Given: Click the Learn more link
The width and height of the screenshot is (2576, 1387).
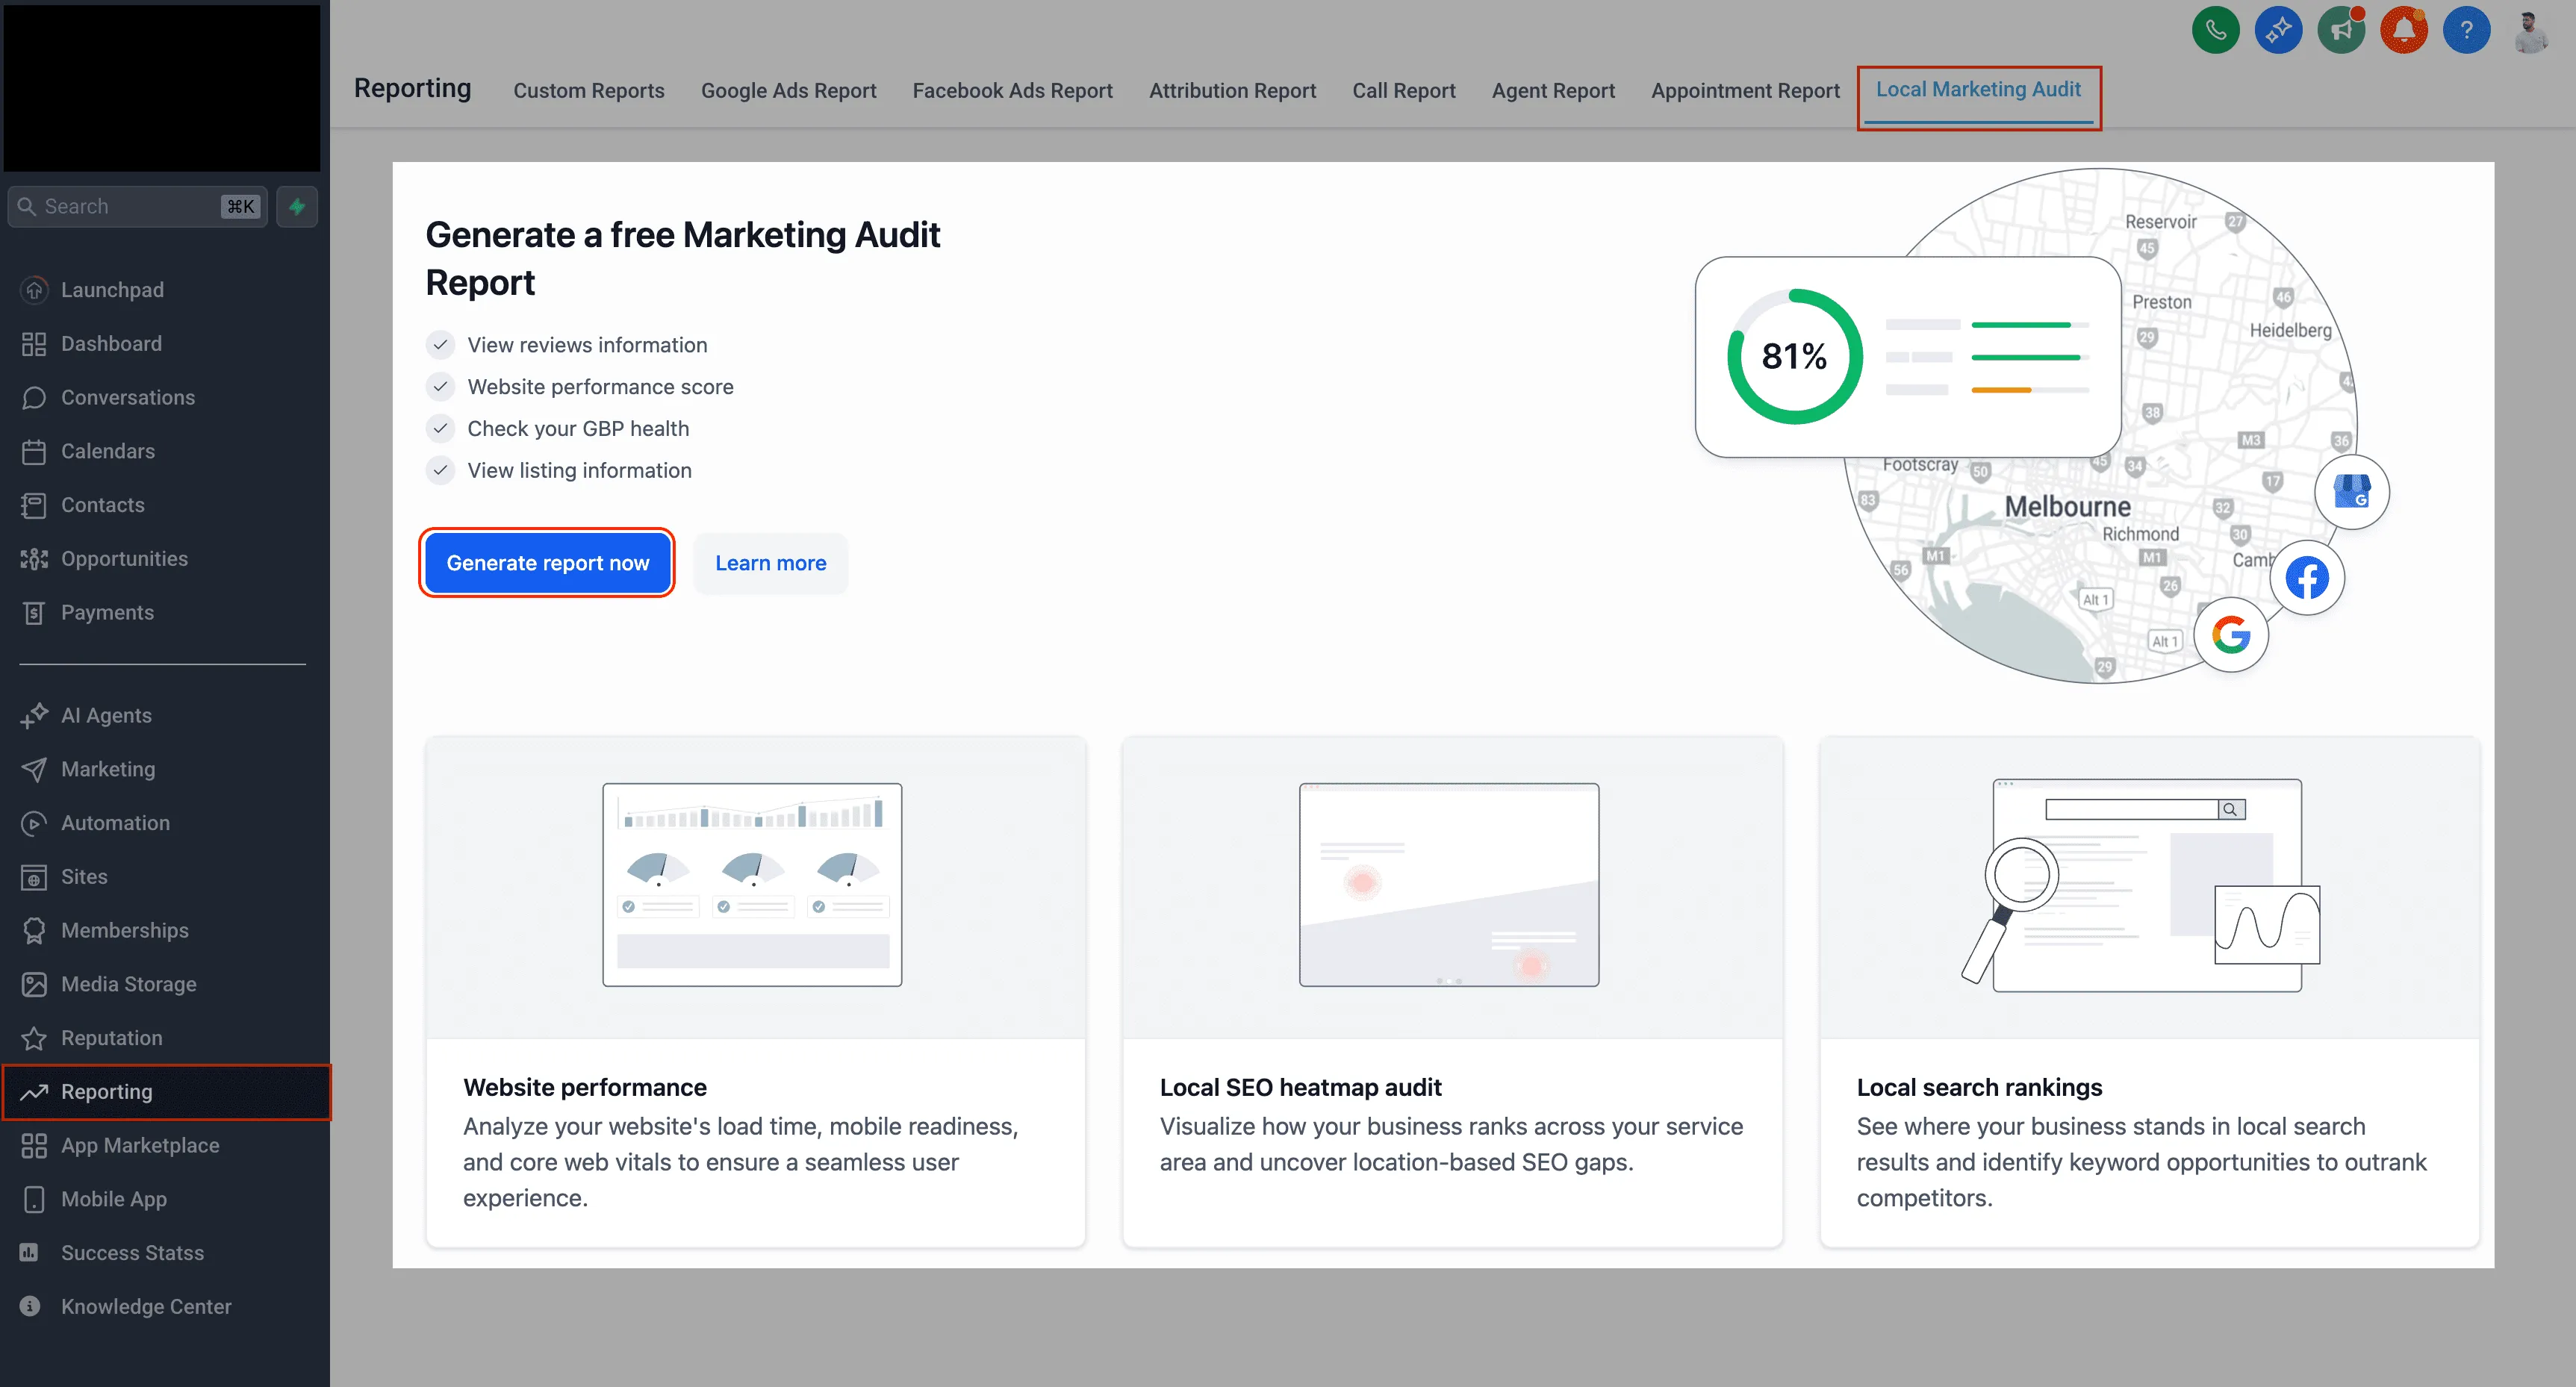Looking at the screenshot, I should pyautogui.click(x=770, y=563).
